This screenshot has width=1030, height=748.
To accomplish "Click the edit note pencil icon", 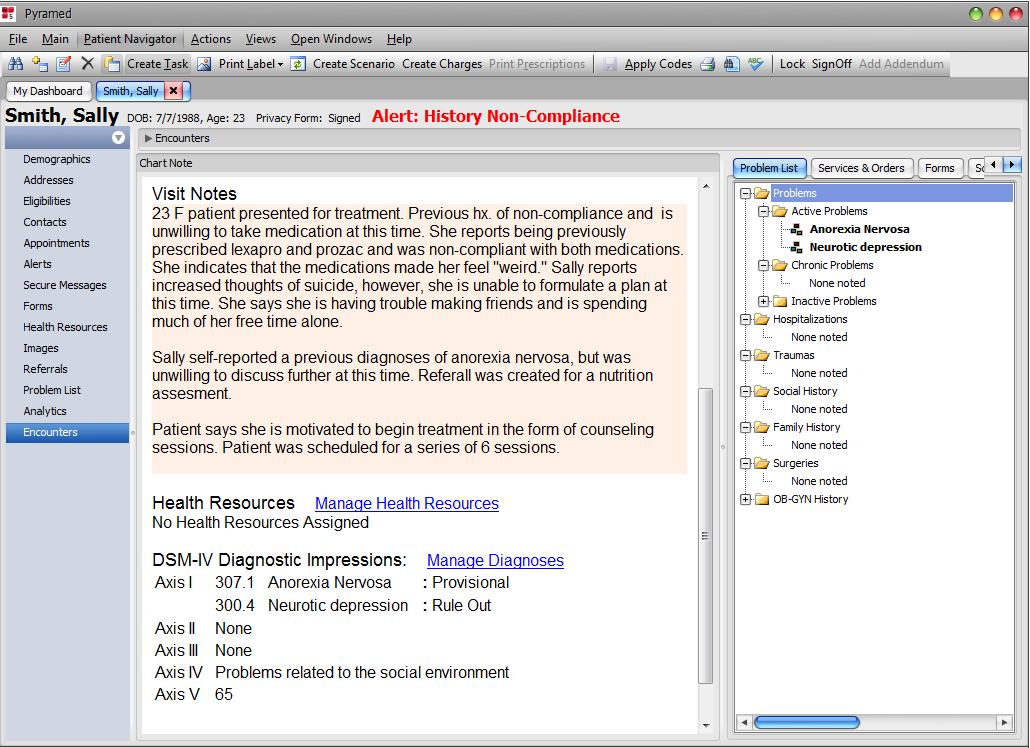I will (64, 64).
